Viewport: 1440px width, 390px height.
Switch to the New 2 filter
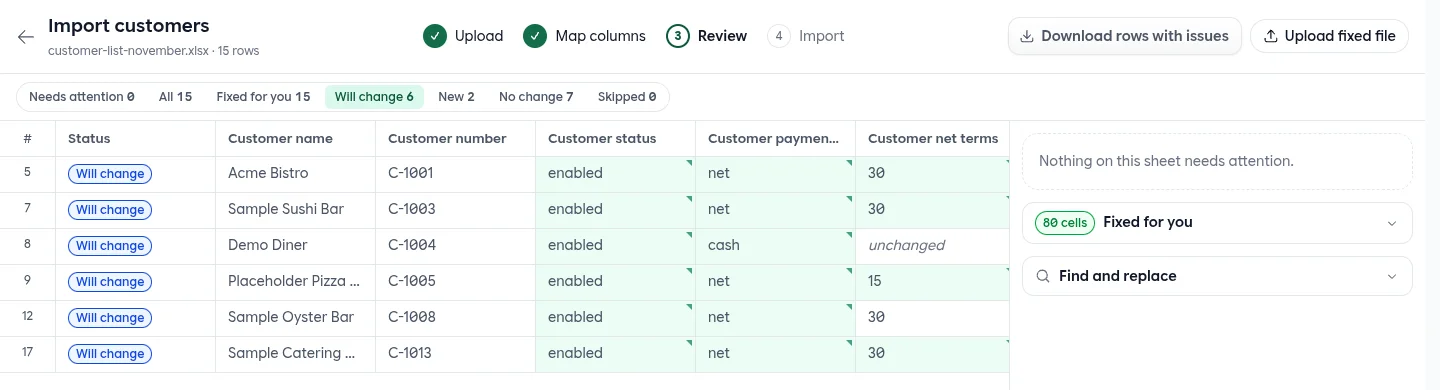[456, 97]
